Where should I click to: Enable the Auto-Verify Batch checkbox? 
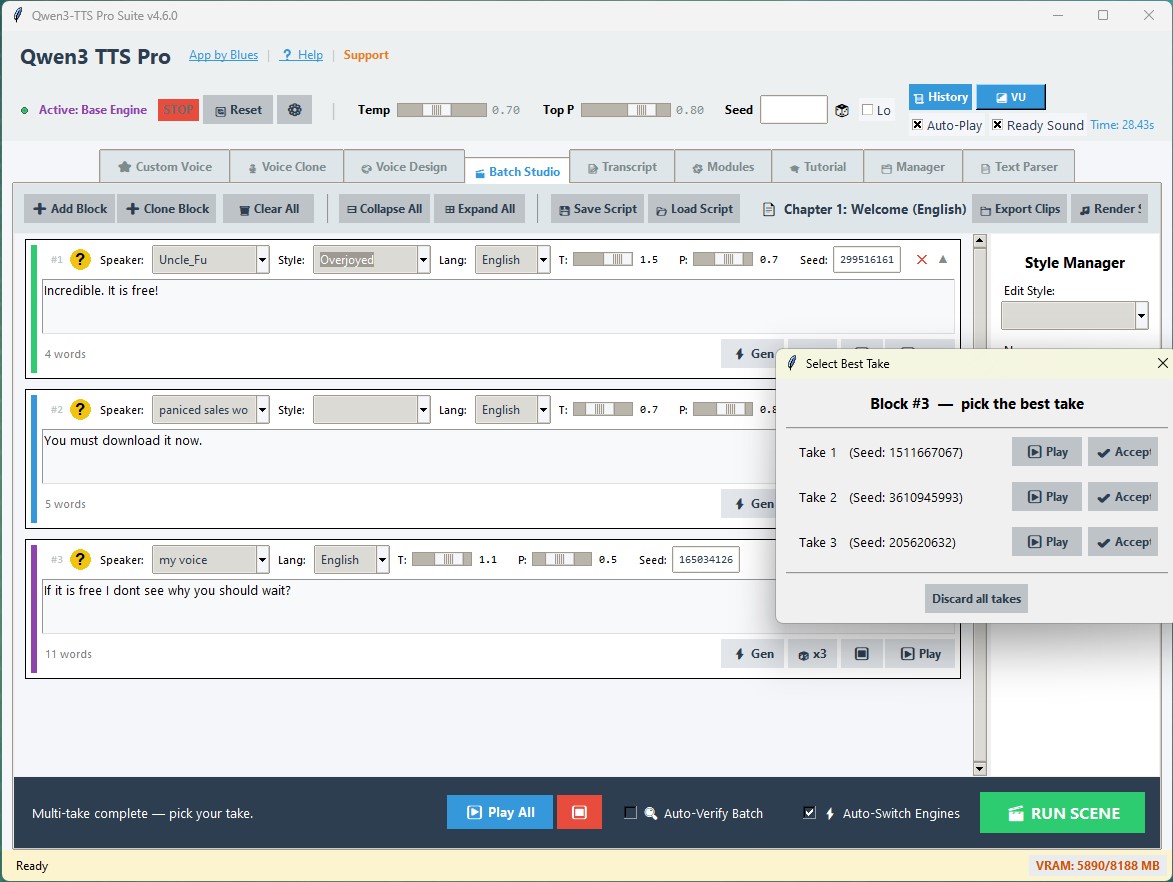click(630, 813)
